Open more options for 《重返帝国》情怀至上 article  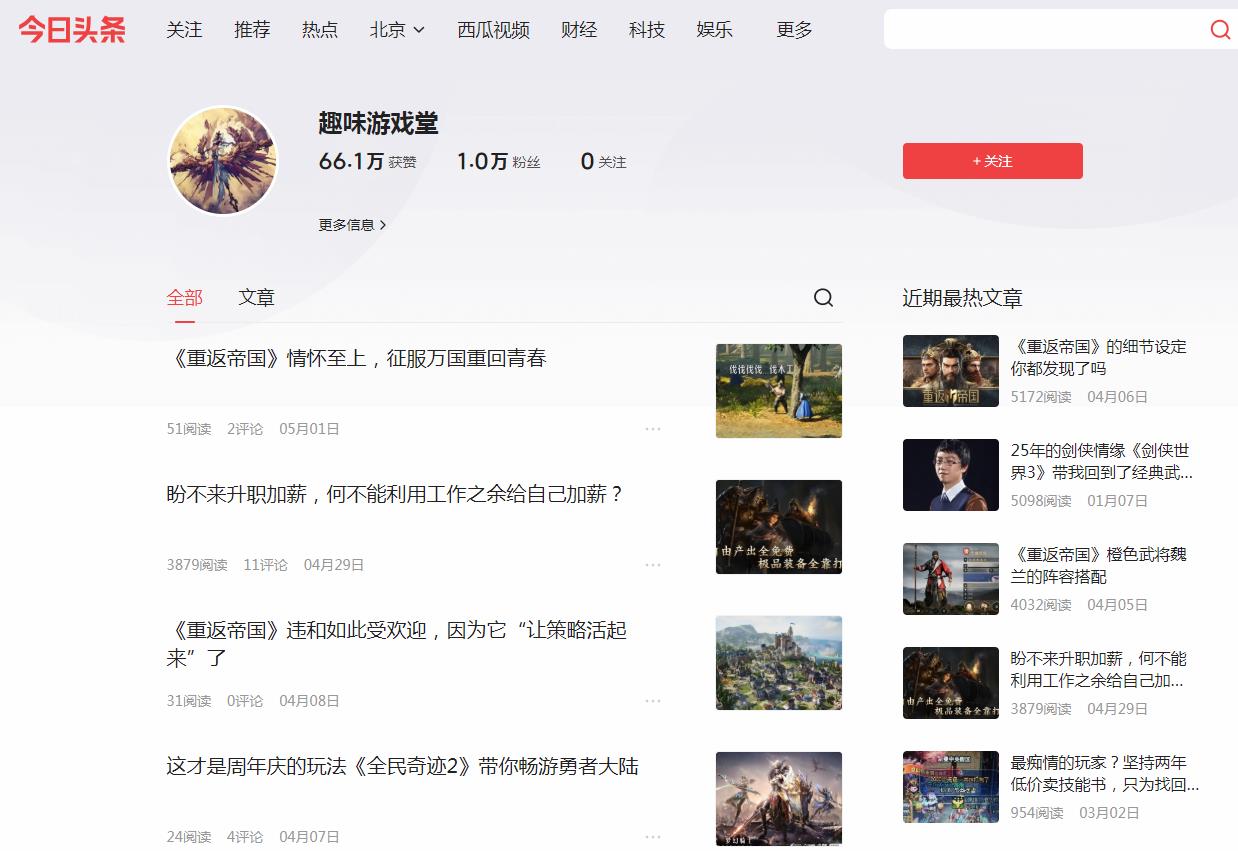(653, 429)
